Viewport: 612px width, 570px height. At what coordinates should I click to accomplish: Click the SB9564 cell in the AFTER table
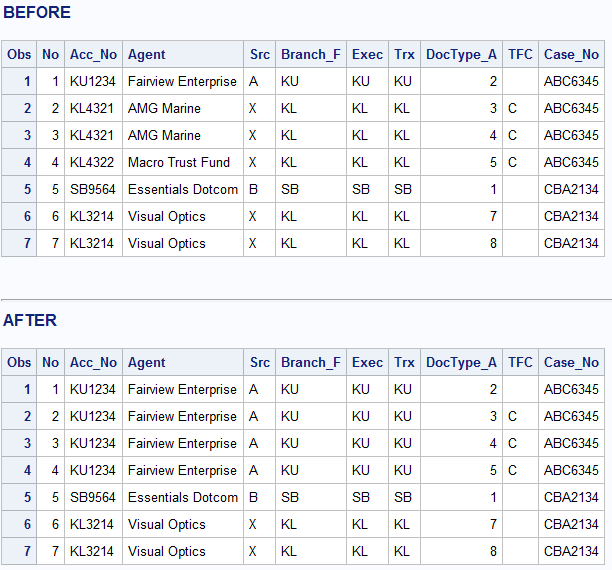[x=93, y=497]
